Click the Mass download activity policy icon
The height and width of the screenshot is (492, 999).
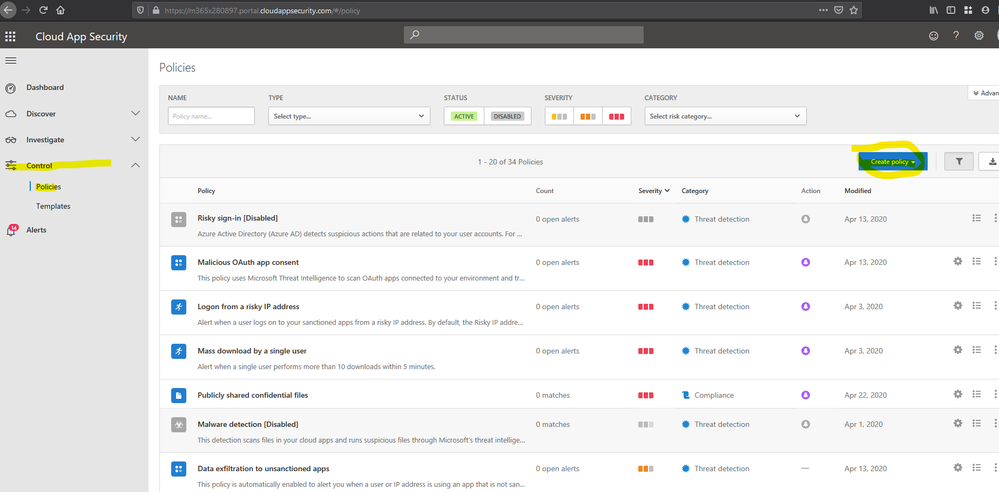pos(178,351)
